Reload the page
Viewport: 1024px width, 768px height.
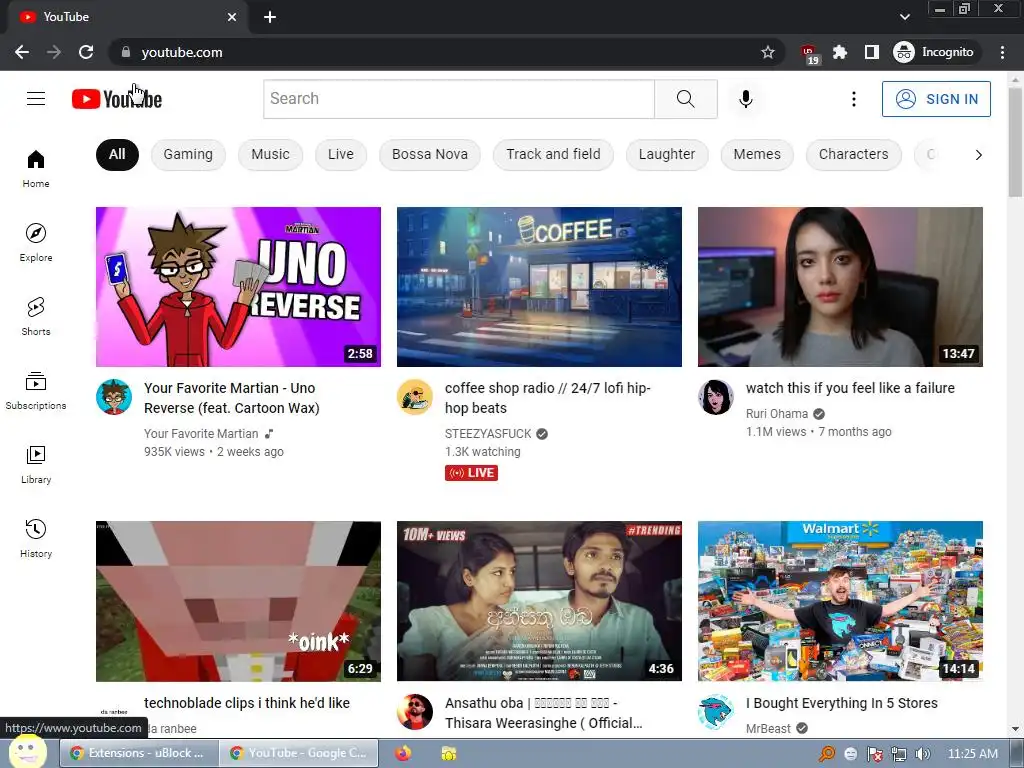point(86,52)
